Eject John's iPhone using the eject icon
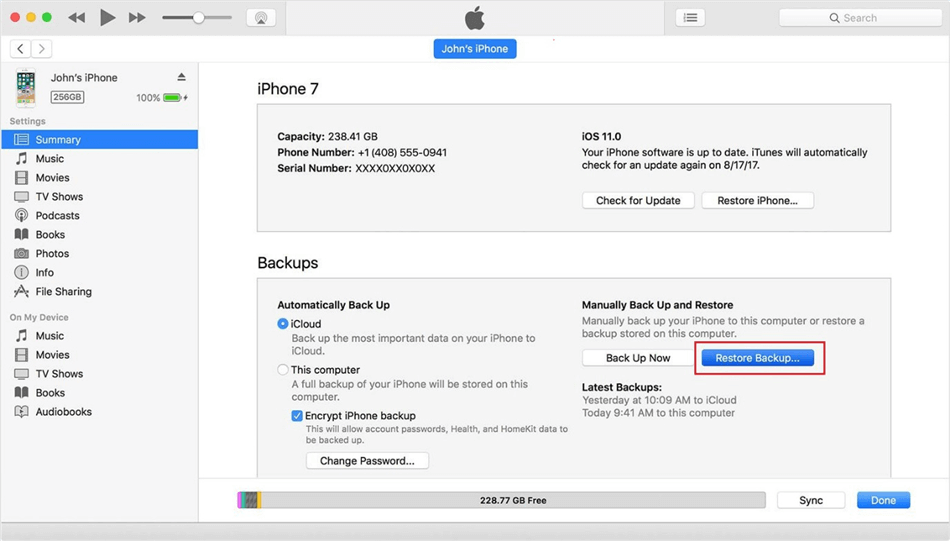Screen dimensions: 950x541 pos(181,77)
